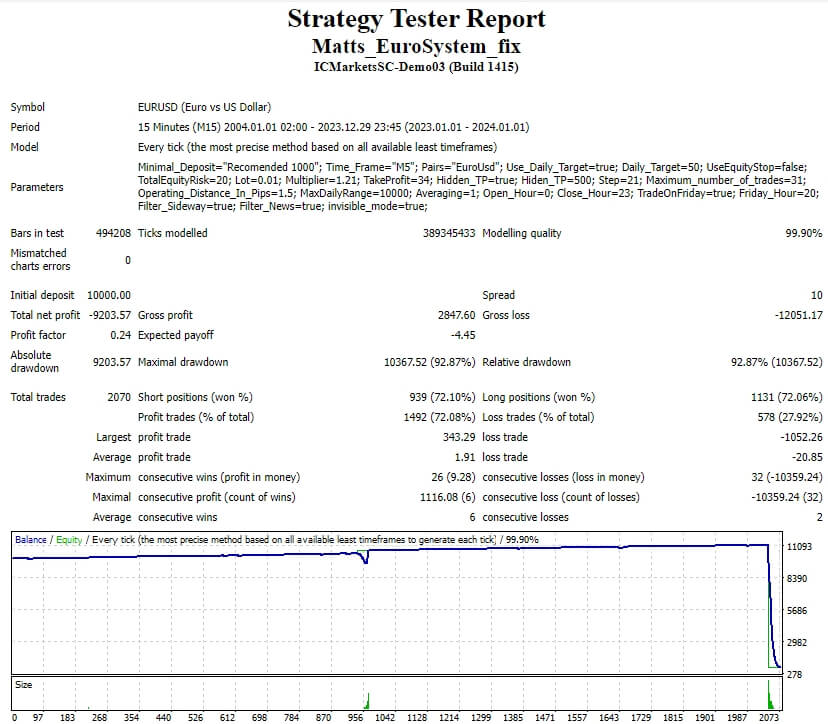The width and height of the screenshot is (828, 724).
Task: Click the Strategy Tester Report title
Action: pyautogui.click(x=416, y=19)
